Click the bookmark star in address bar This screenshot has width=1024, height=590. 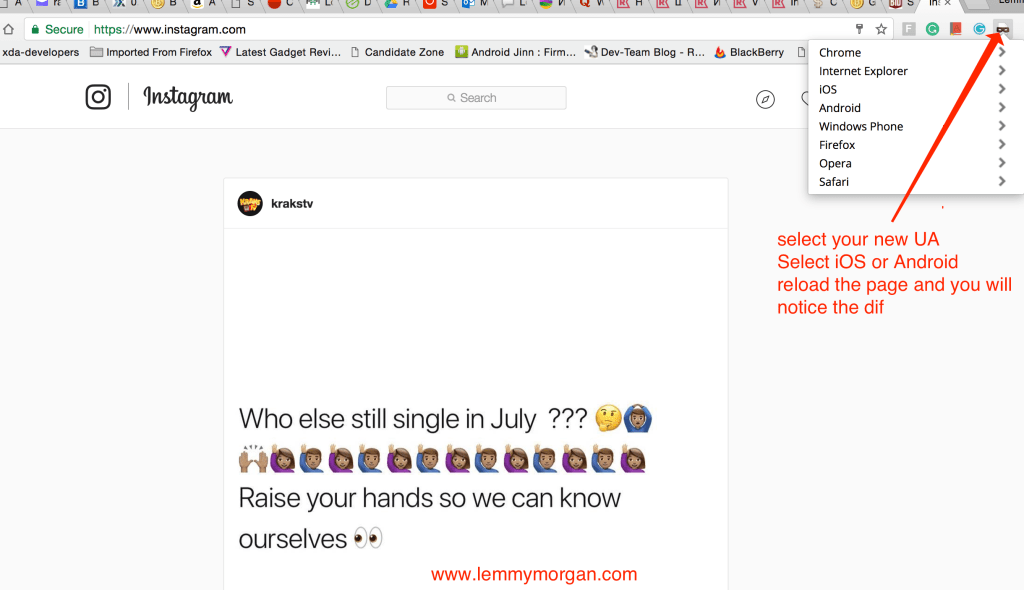(x=881, y=29)
